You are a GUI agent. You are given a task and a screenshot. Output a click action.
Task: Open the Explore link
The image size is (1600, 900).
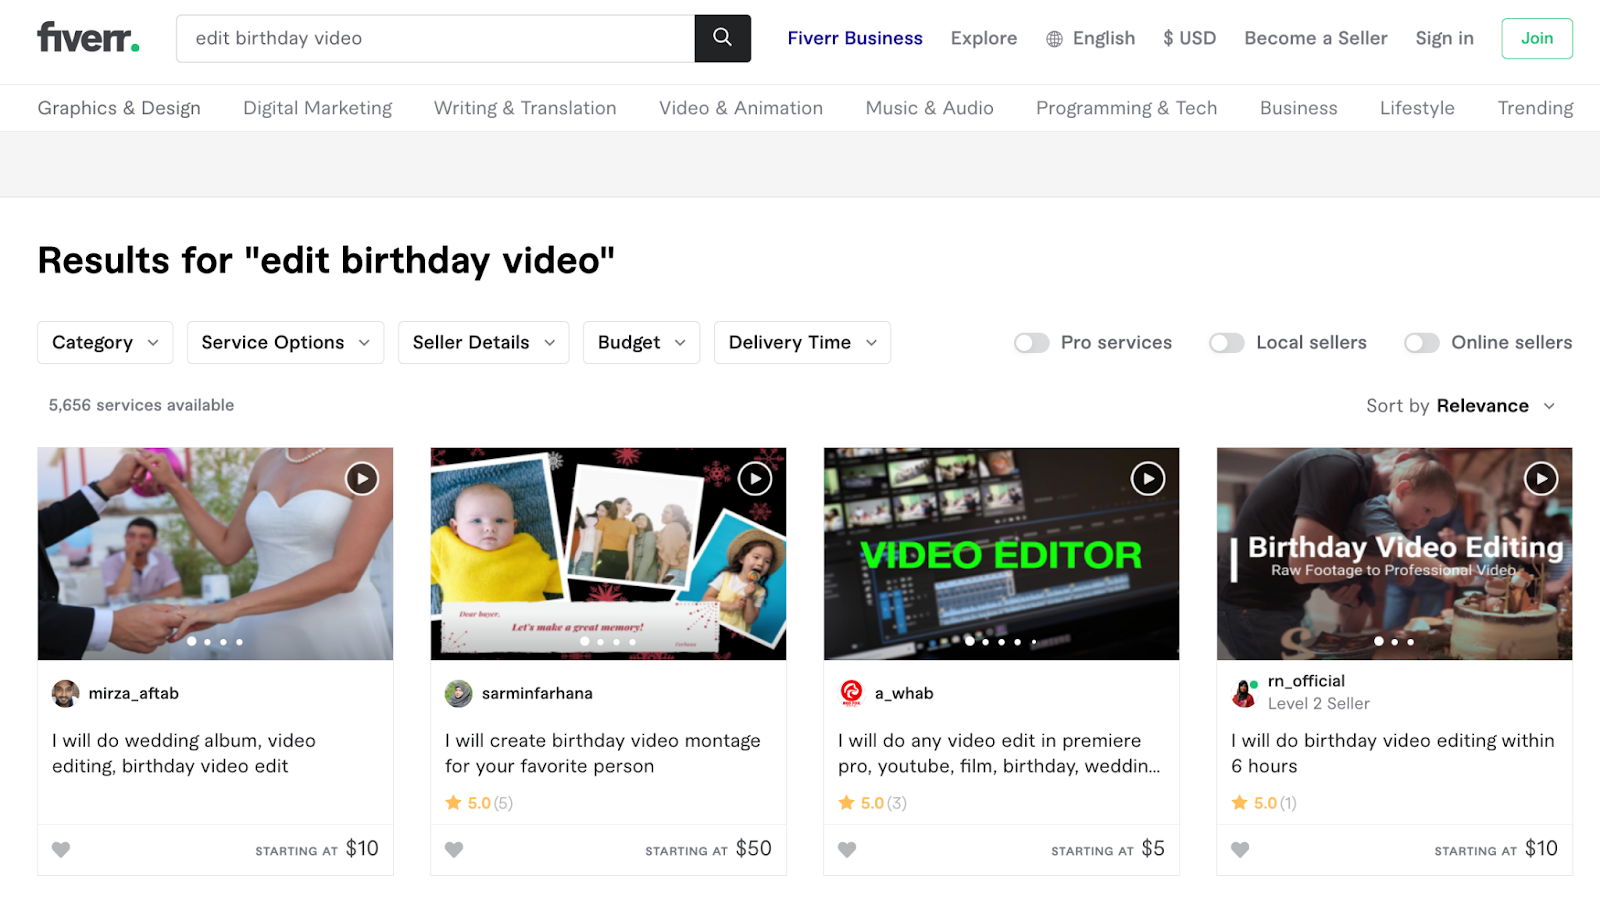click(x=984, y=38)
